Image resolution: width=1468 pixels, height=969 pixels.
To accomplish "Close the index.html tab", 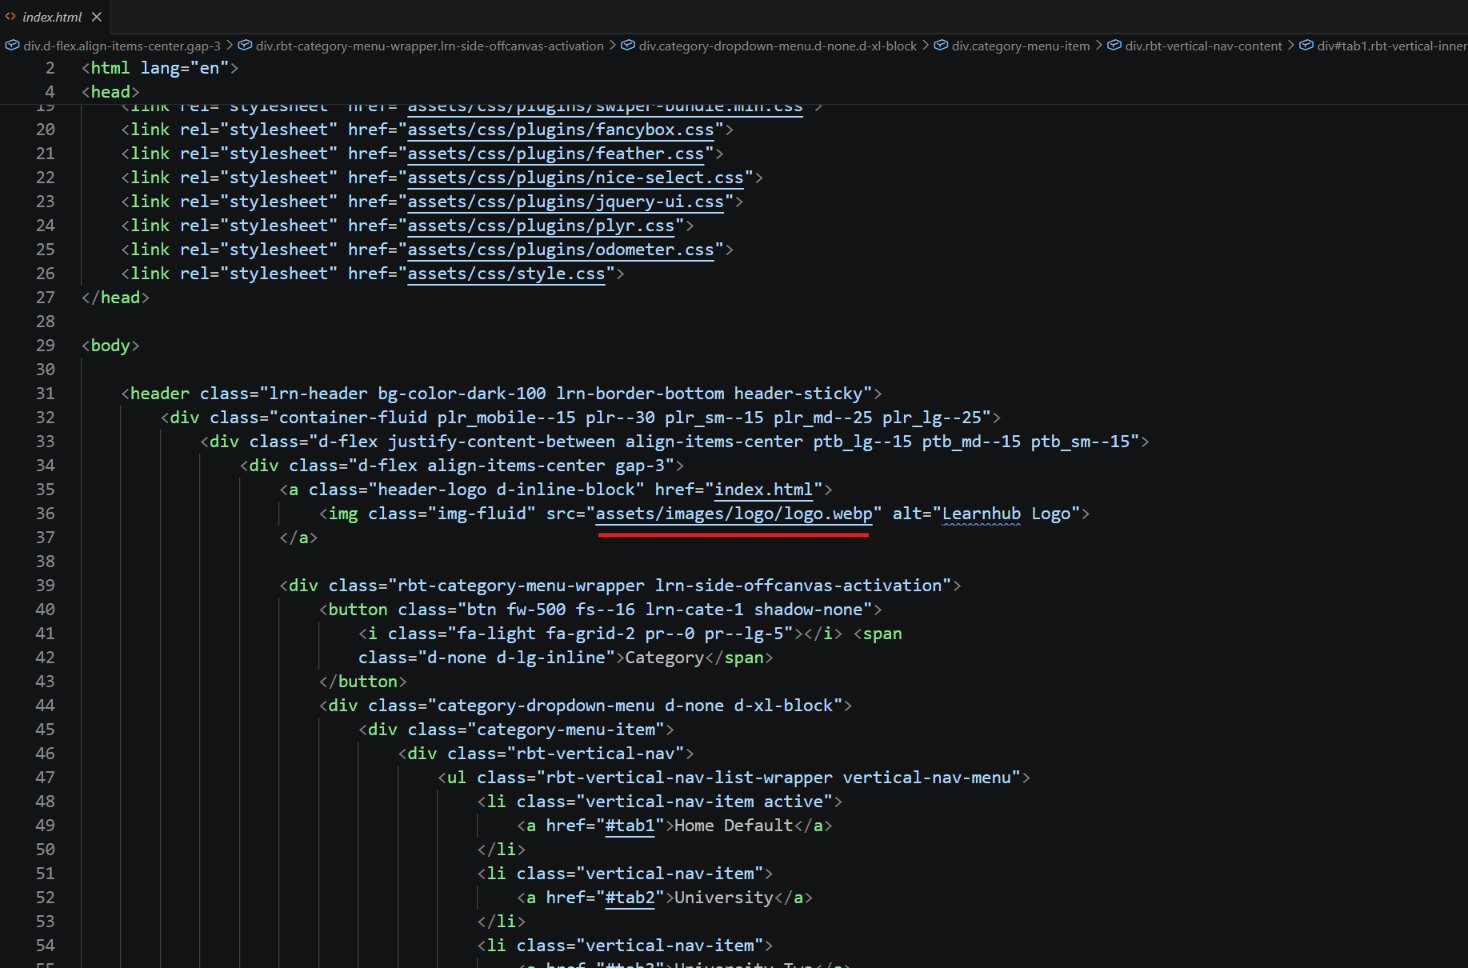I will click(97, 17).
